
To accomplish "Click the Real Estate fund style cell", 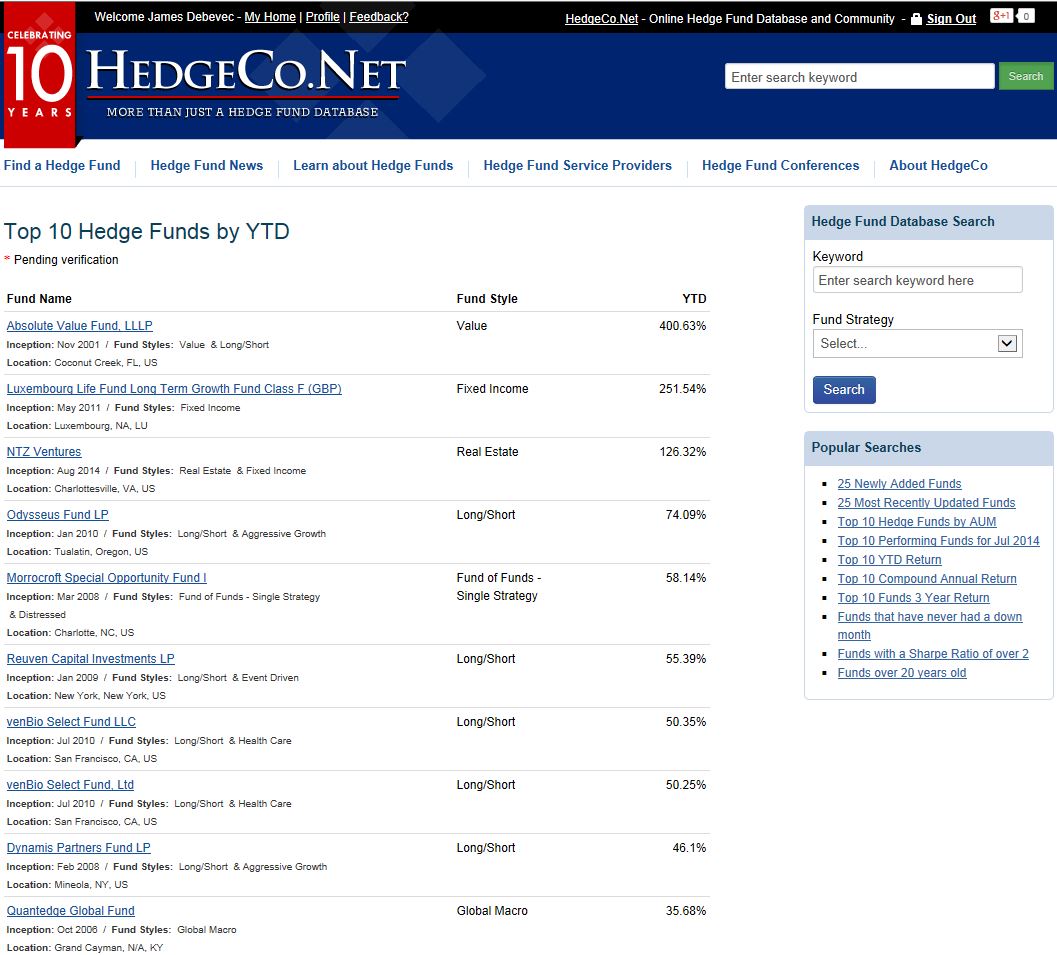I will click(x=487, y=452).
